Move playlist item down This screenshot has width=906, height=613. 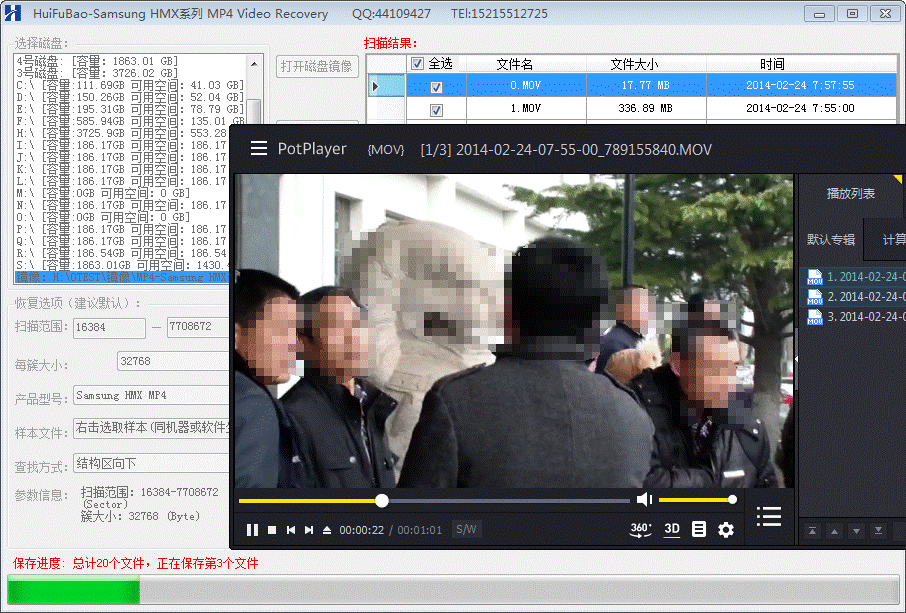(856, 531)
